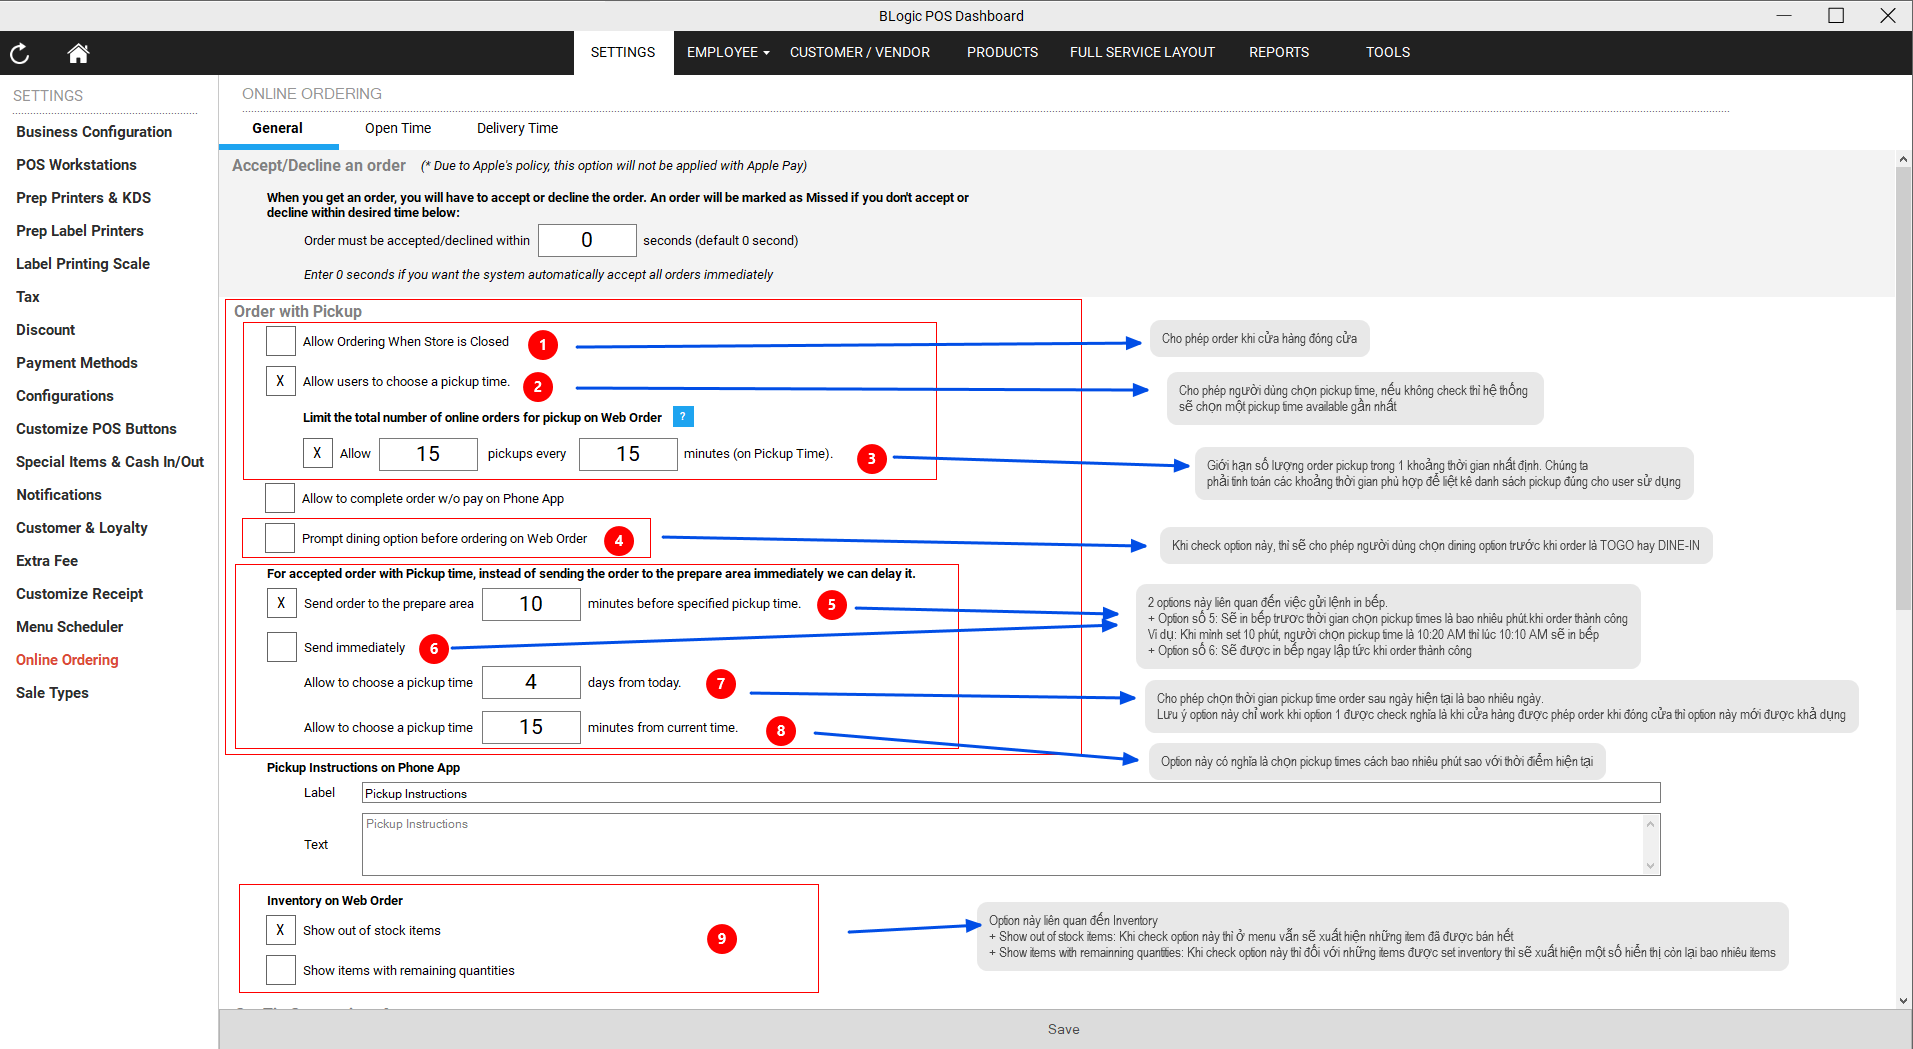
Task: Switch to the Open Time tab
Action: (x=397, y=128)
